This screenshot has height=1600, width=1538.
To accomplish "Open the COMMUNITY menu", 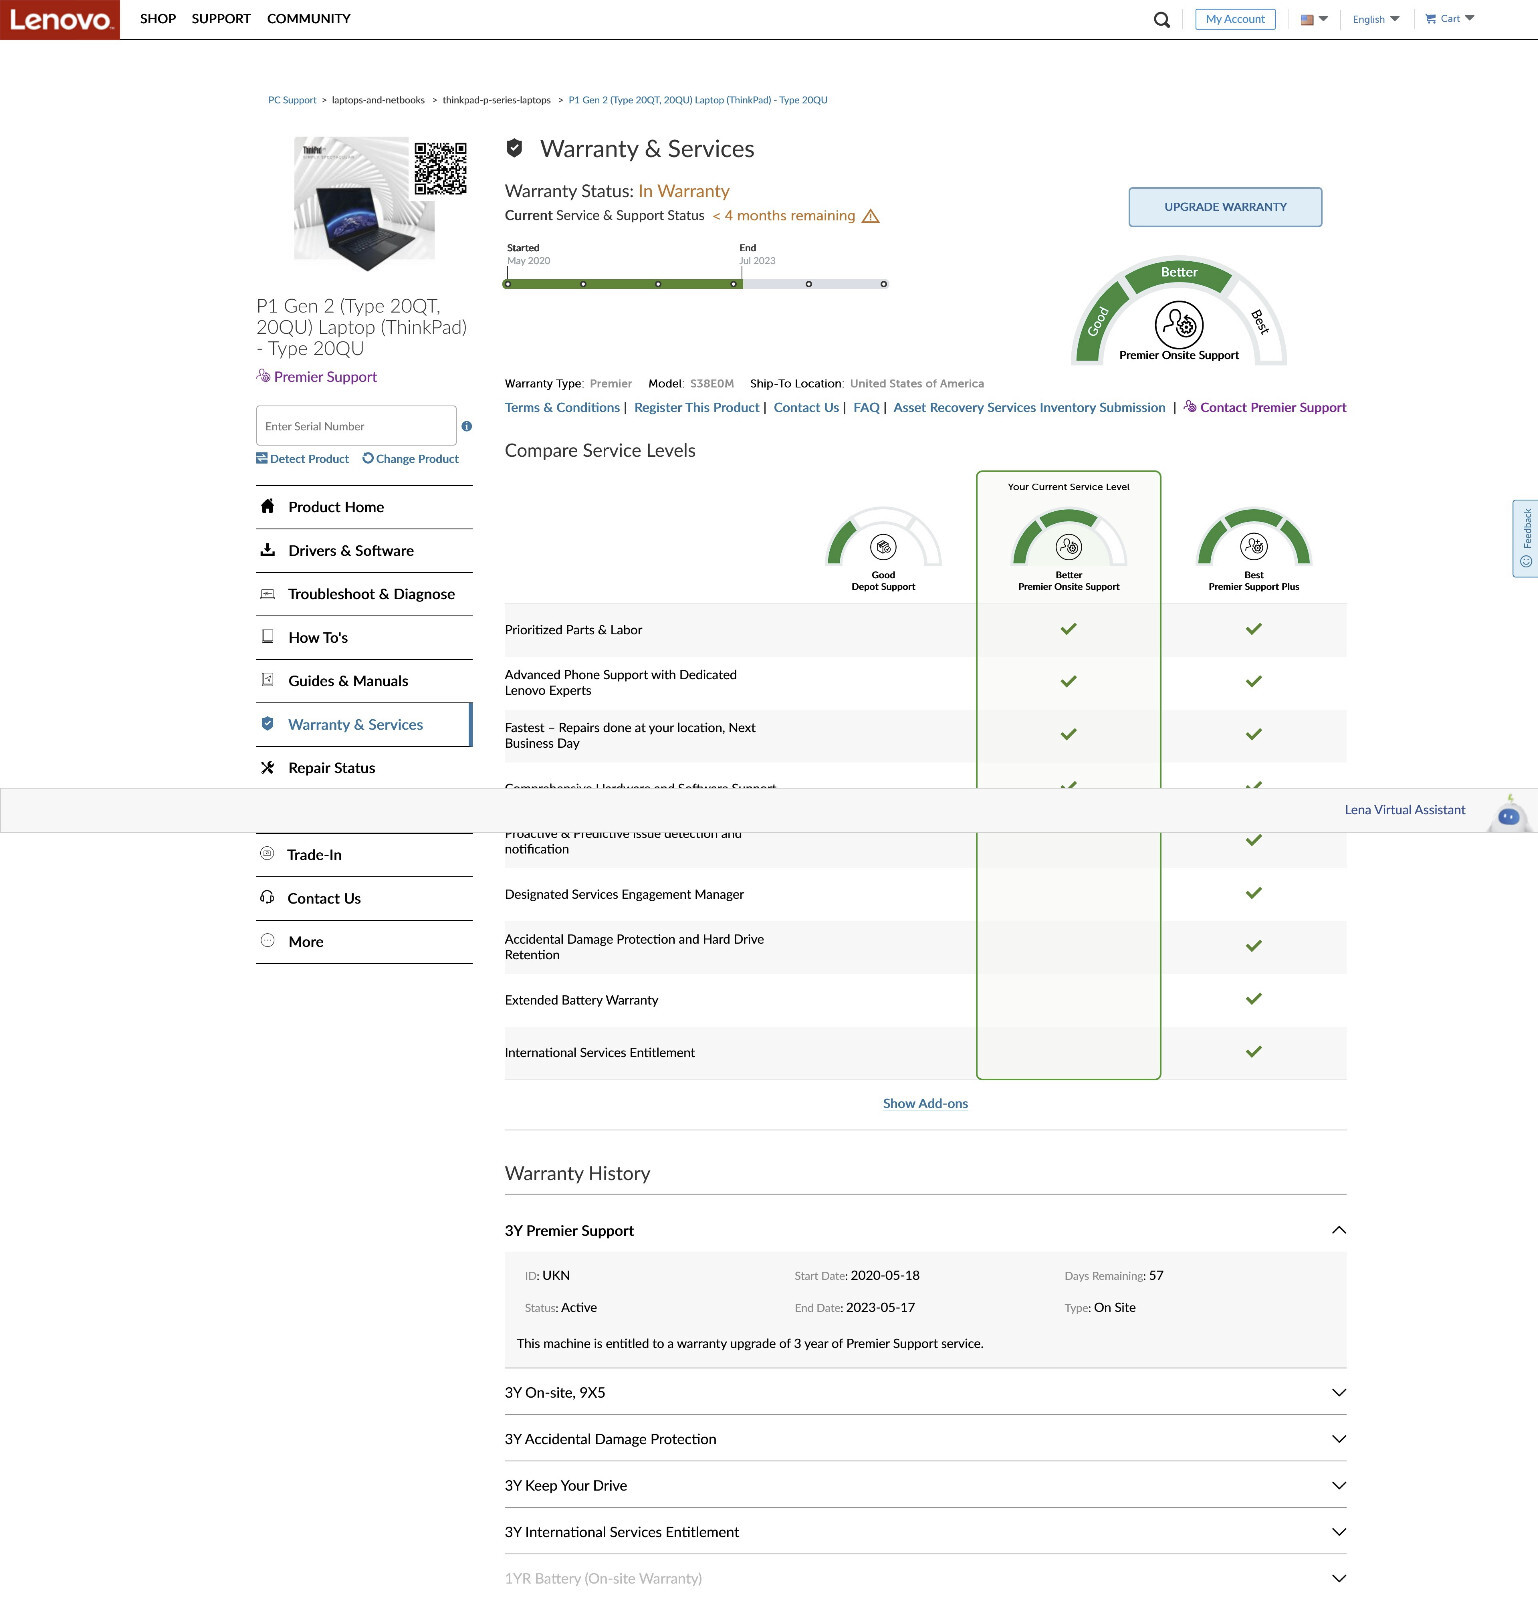I will [309, 19].
